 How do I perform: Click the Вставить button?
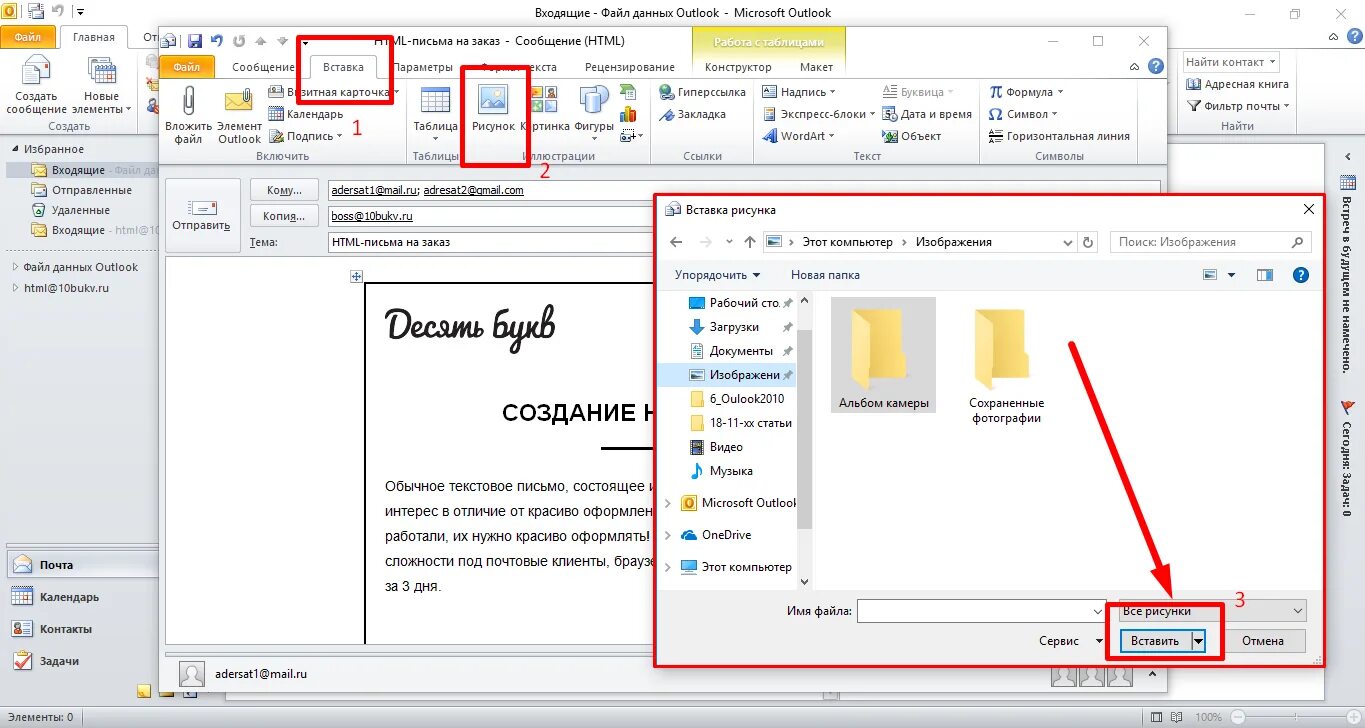(1156, 641)
